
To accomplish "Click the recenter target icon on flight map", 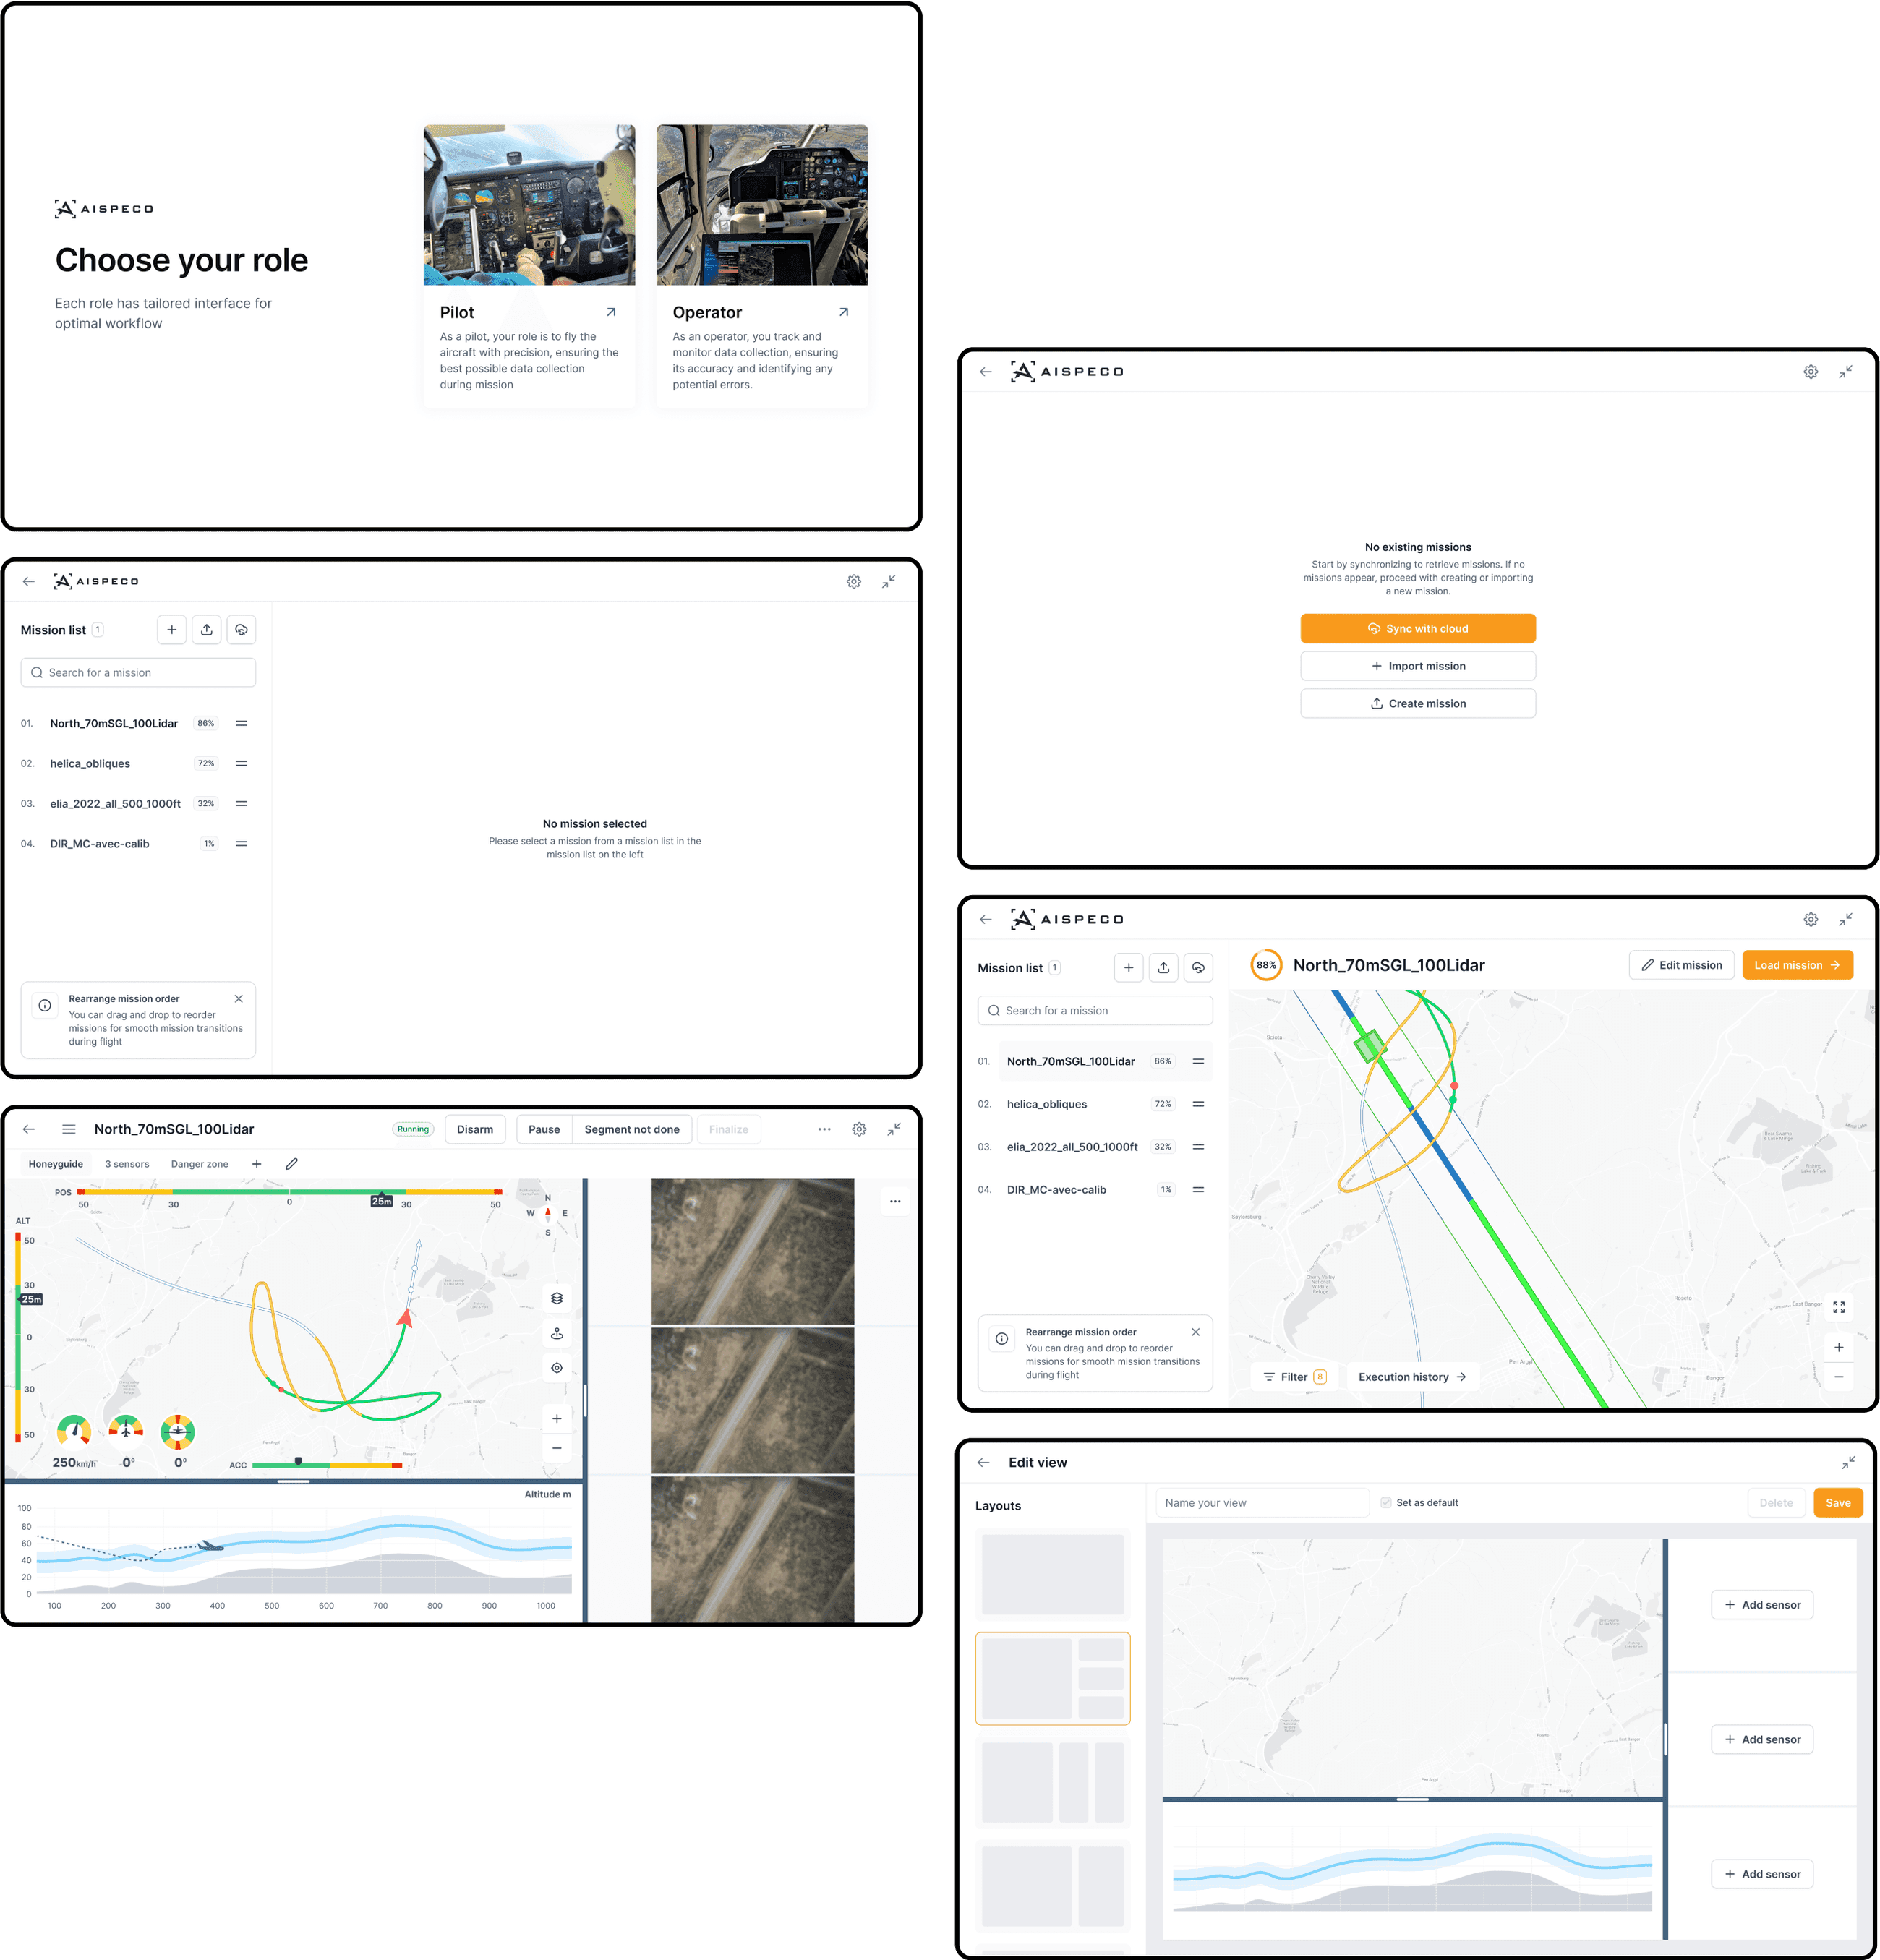I will coord(557,1367).
